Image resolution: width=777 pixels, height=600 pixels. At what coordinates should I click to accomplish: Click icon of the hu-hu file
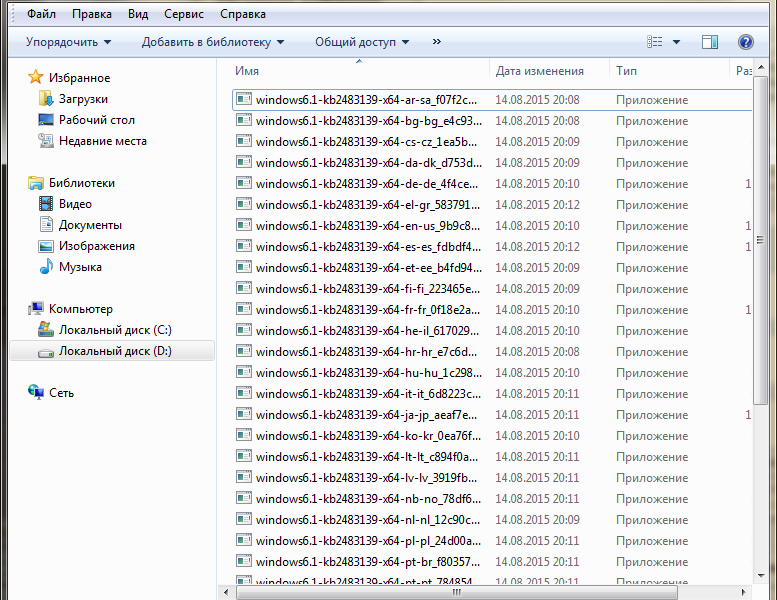244,372
